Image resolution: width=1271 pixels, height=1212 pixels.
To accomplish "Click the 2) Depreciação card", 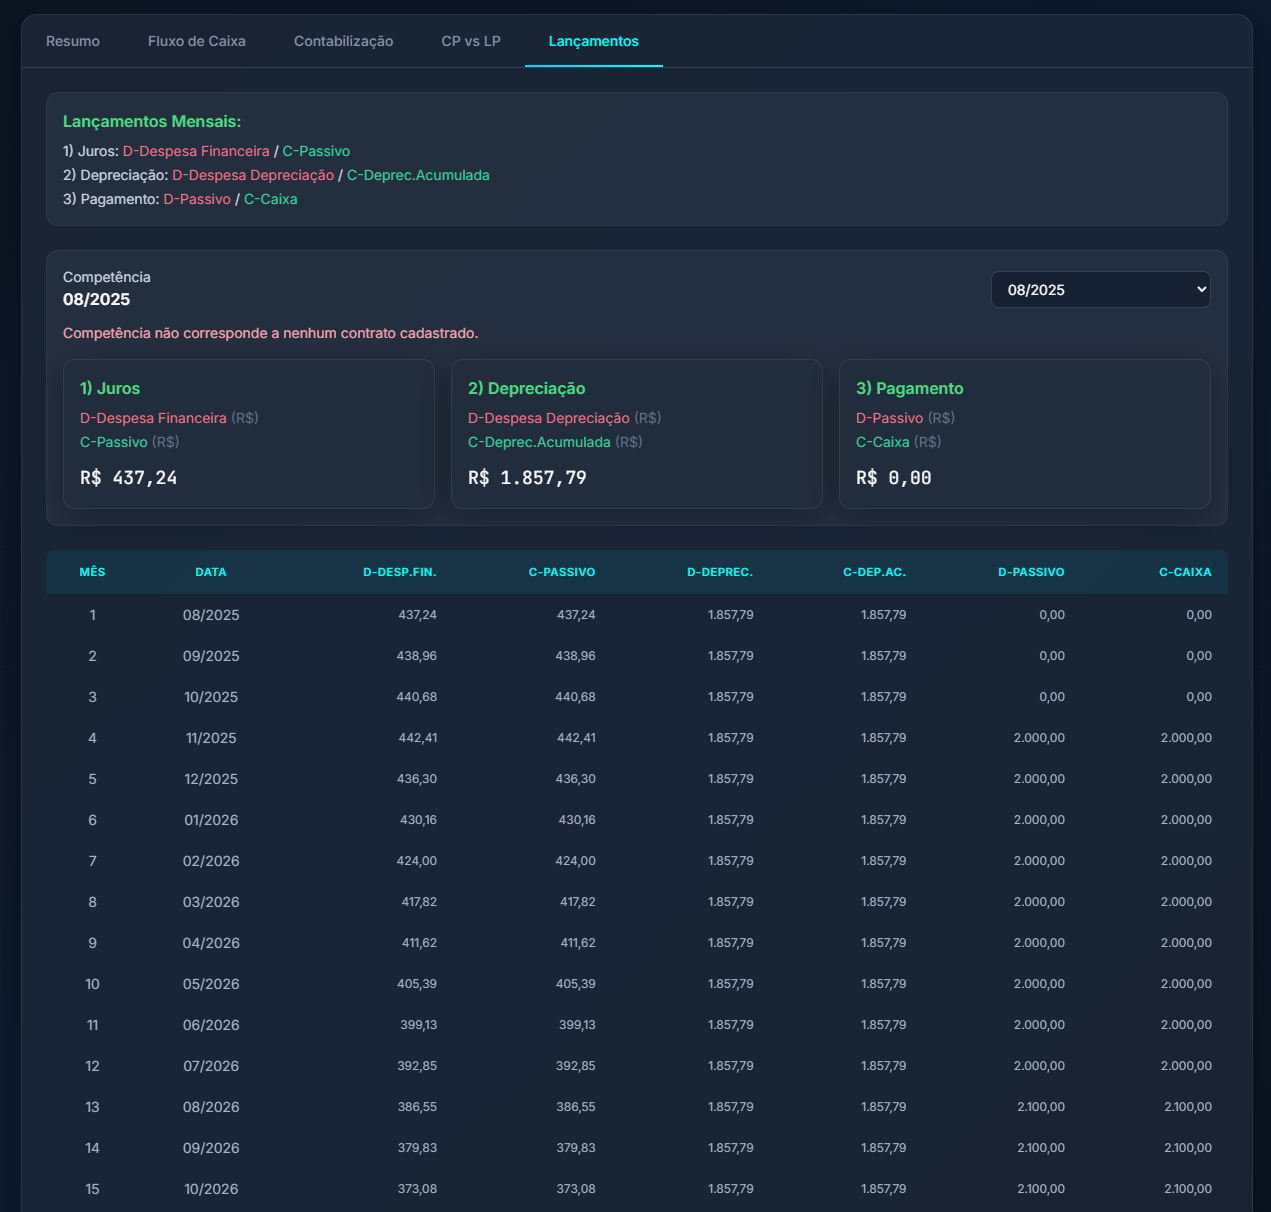I will tap(636, 434).
